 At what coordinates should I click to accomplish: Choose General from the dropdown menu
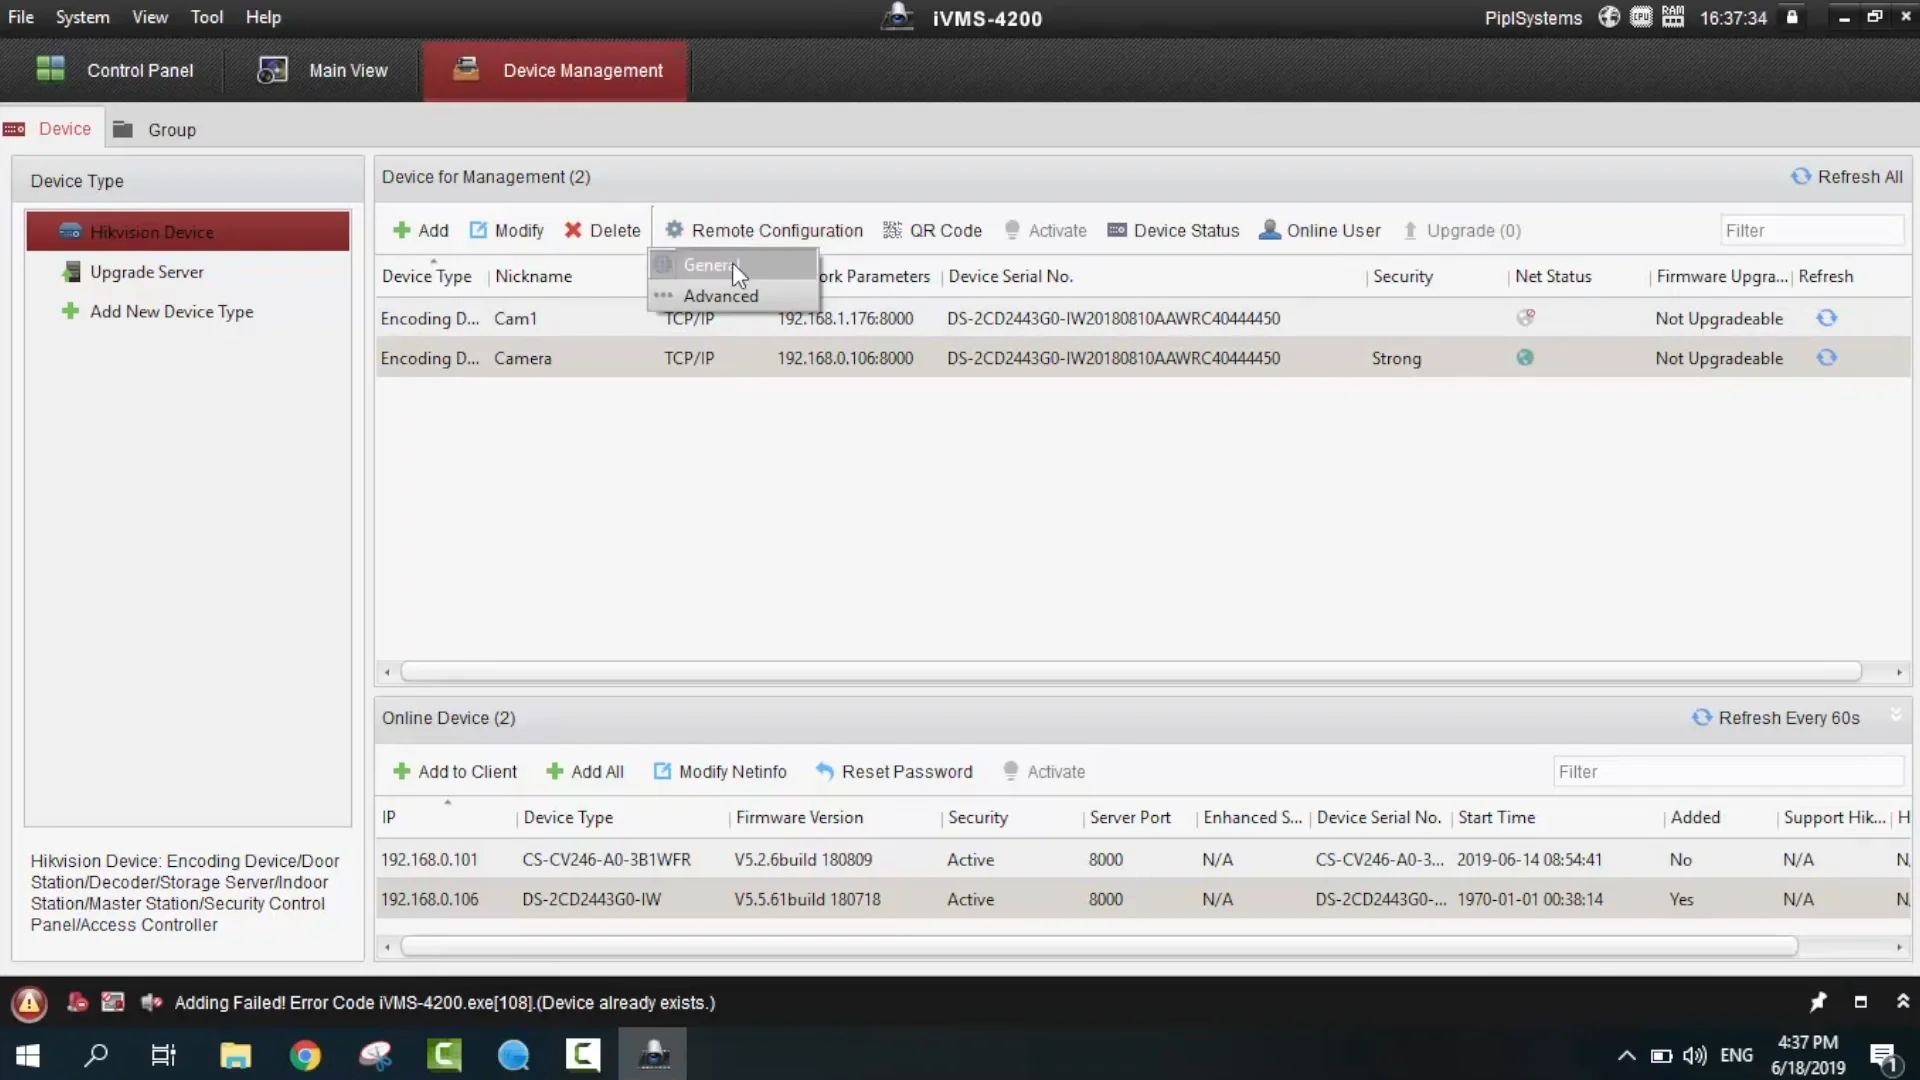733,265
